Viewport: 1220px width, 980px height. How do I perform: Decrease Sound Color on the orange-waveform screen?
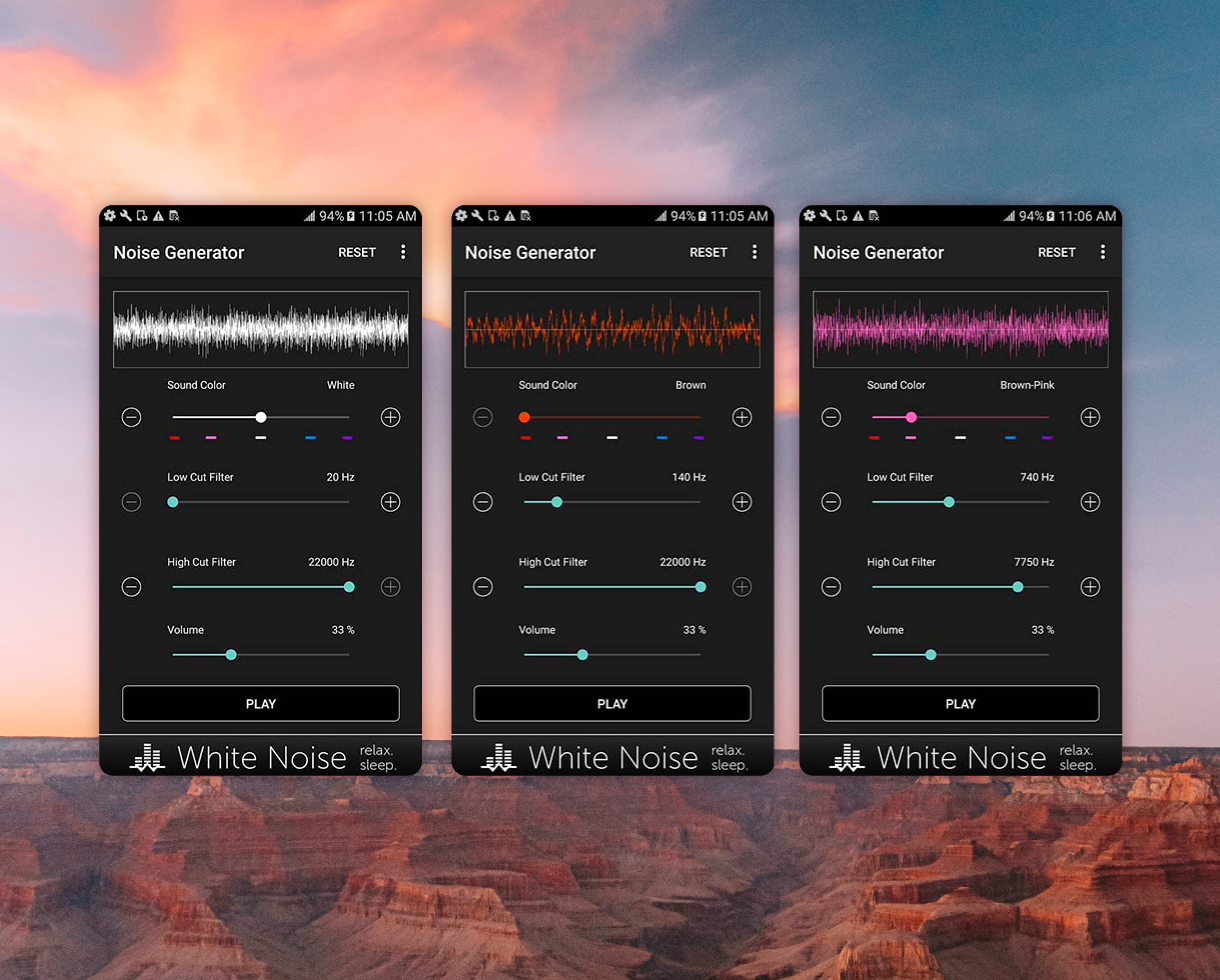coord(483,417)
